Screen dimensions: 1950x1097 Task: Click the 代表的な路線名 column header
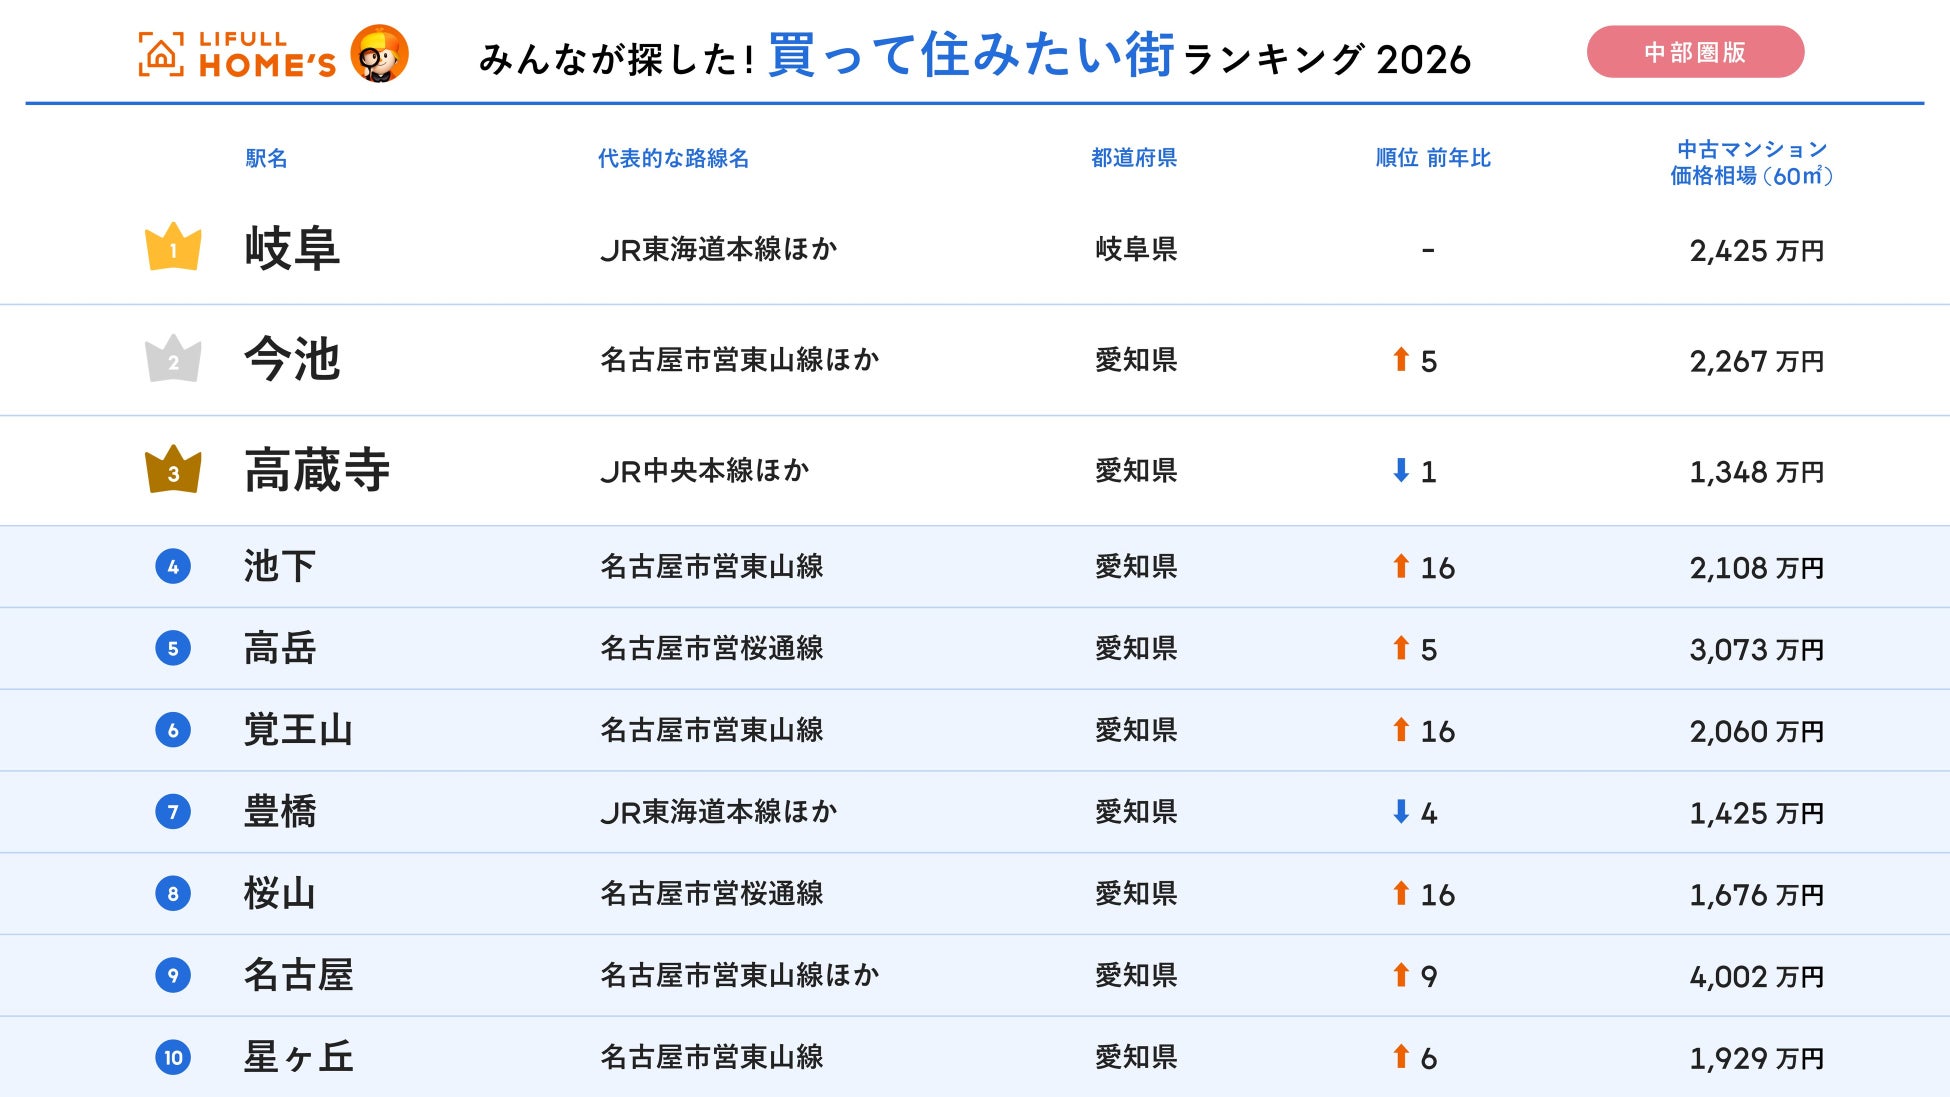[x=673, y=158]
